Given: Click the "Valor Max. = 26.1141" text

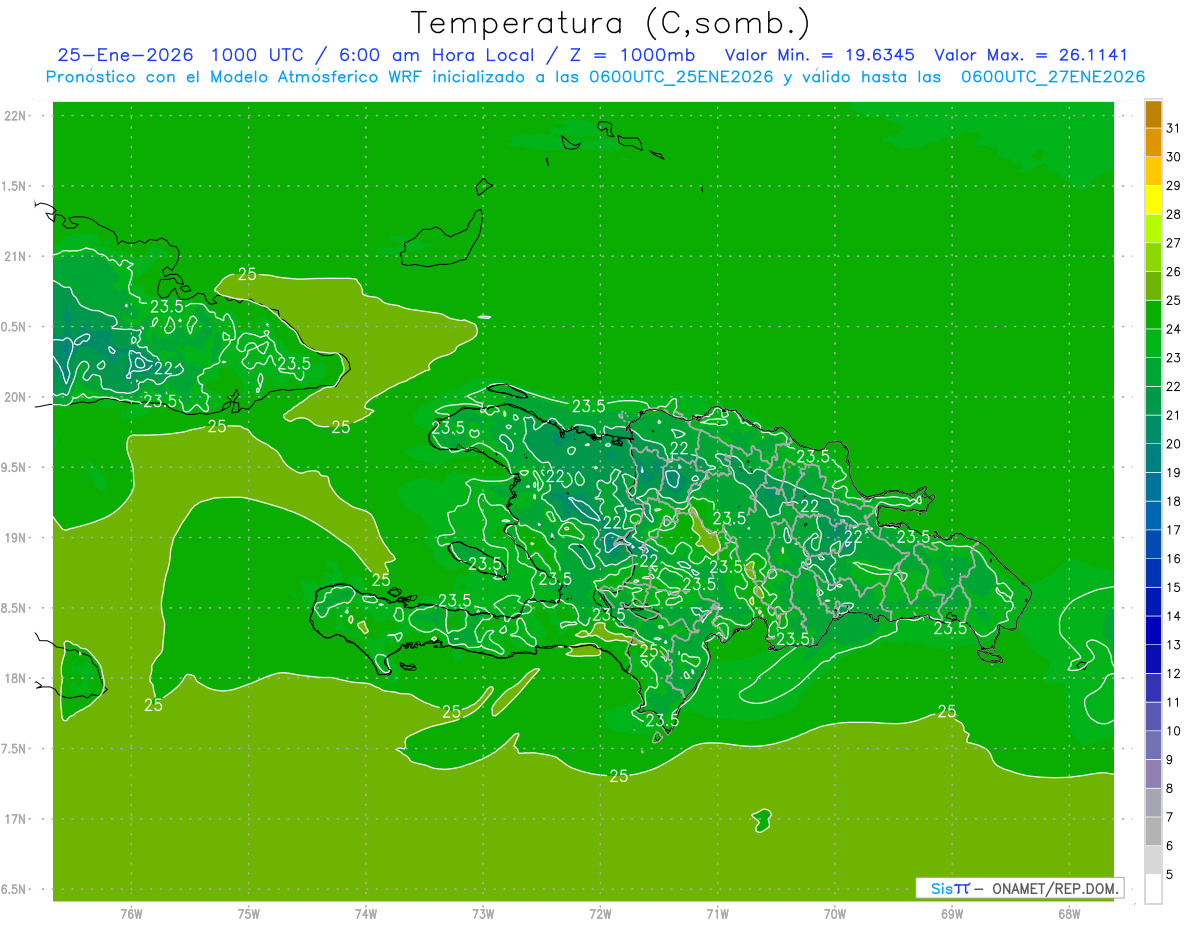Looking at the screenshot, I should point(1031,55).
